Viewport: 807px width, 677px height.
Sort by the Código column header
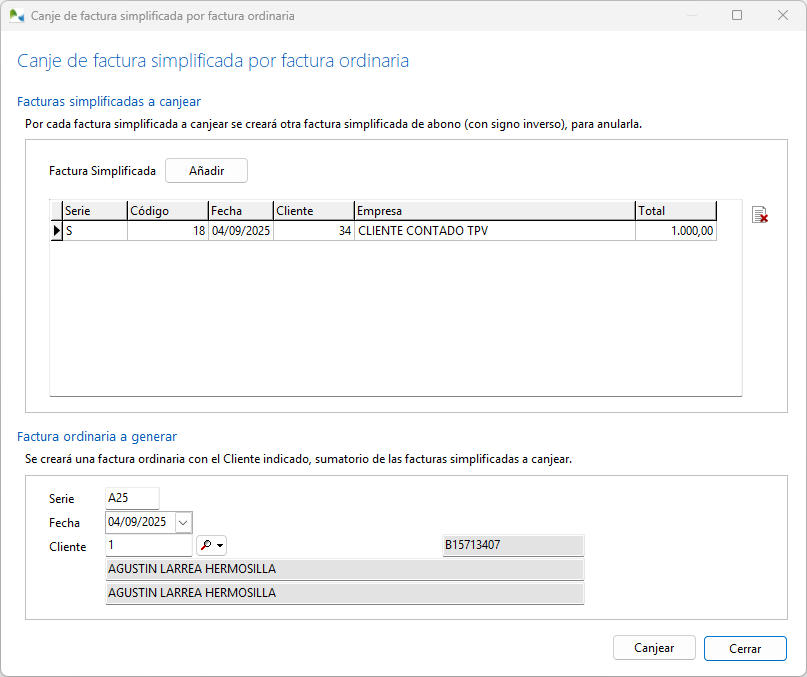tap(167, 211)
